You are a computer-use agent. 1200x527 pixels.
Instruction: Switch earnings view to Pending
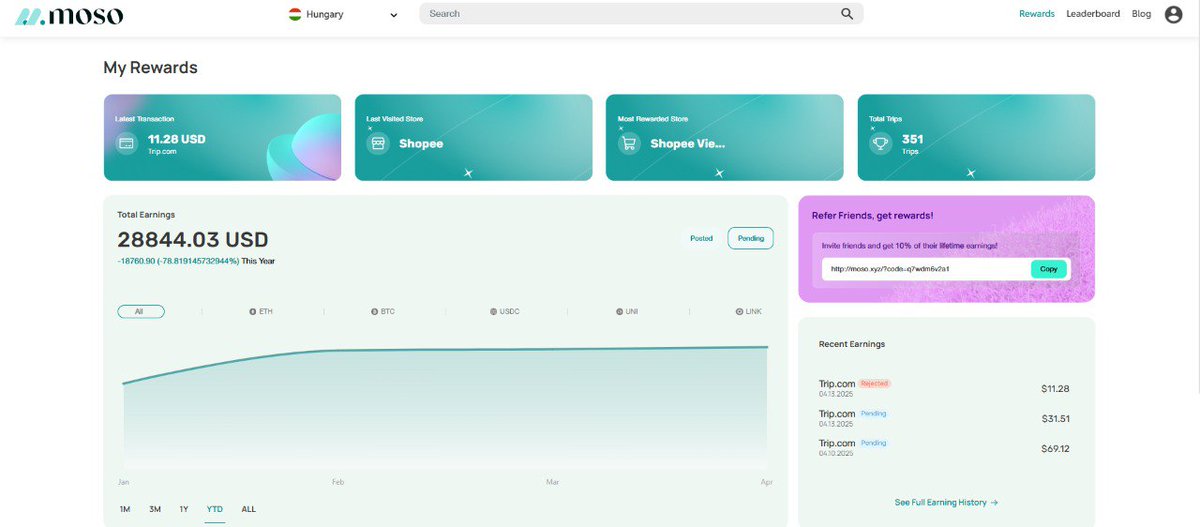point(750,238)
